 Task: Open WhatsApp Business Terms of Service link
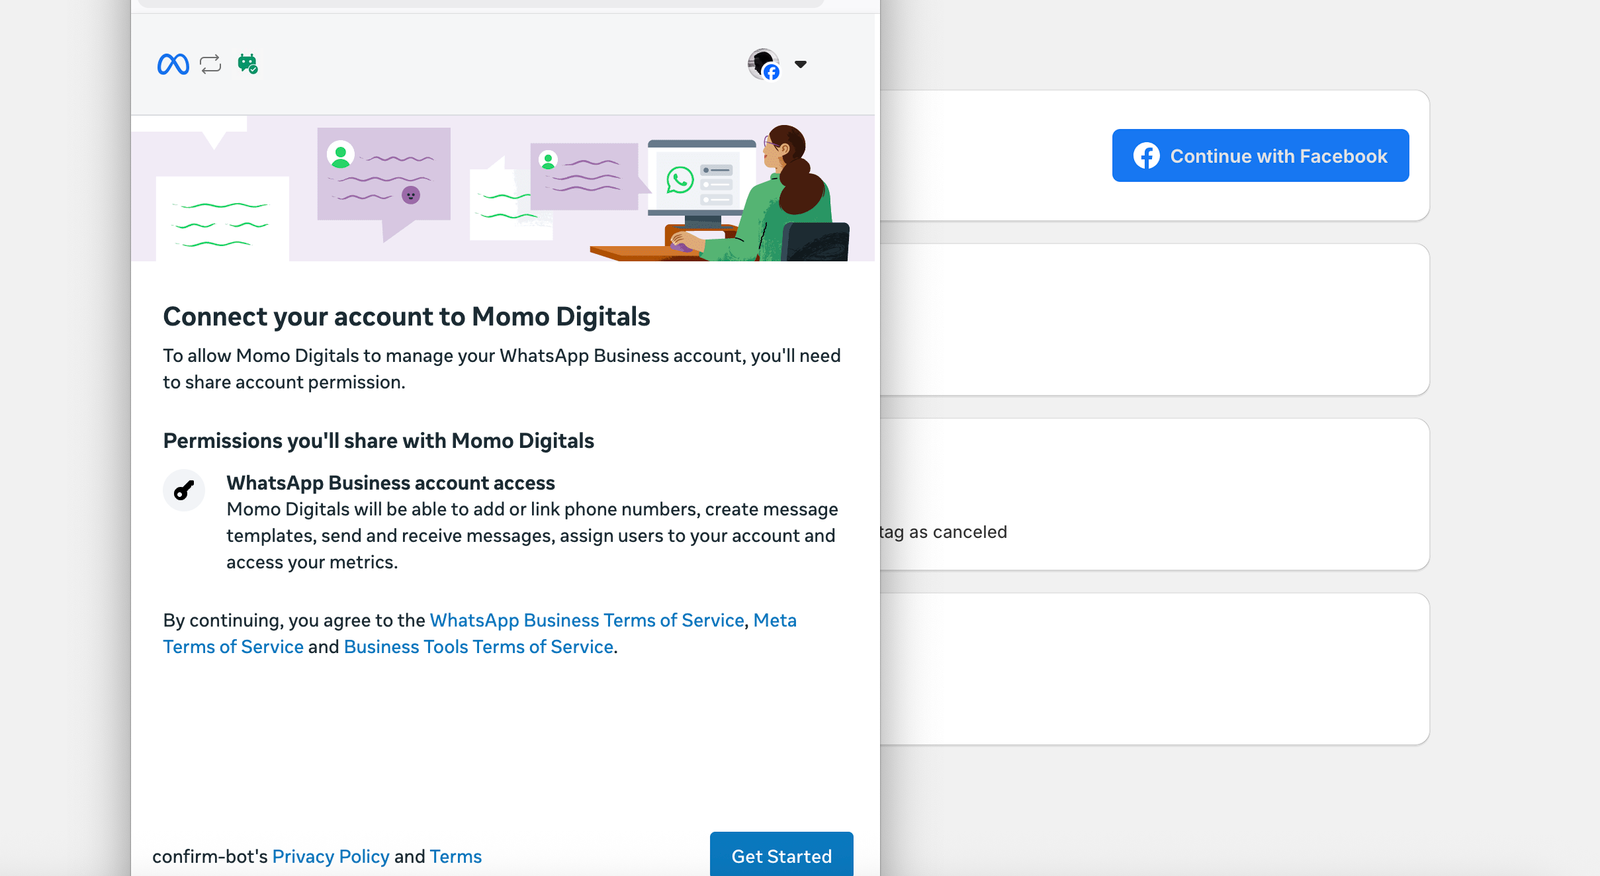586,620
